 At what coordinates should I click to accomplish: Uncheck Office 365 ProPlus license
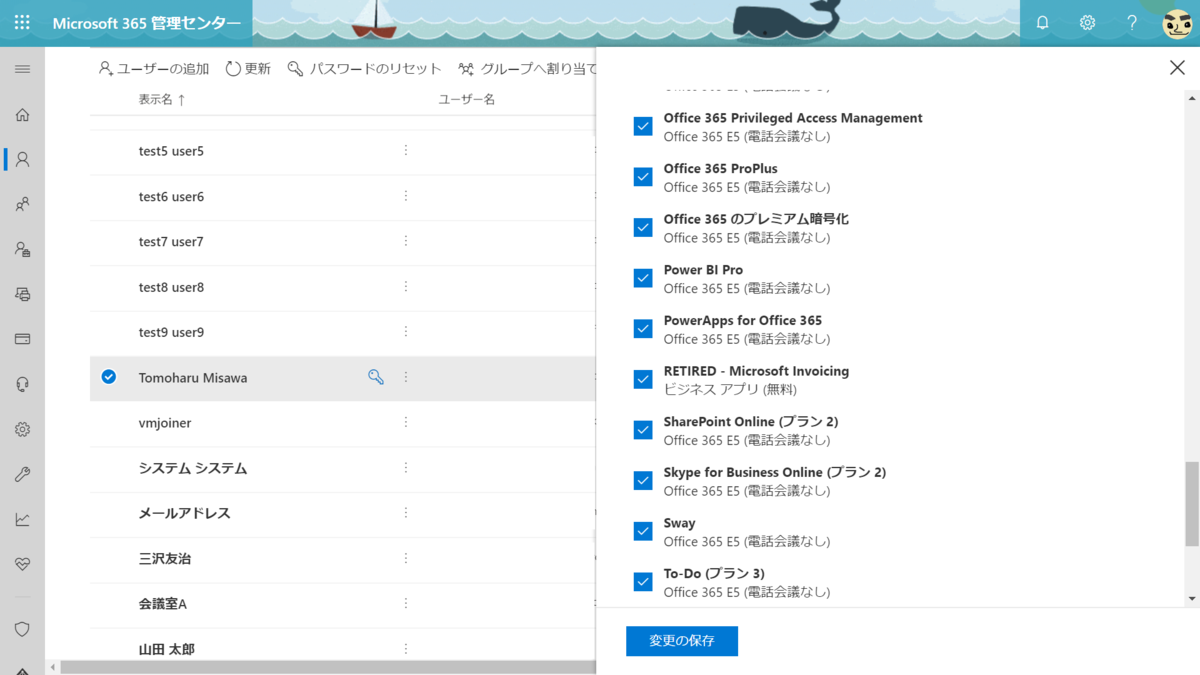click(643, 177)
